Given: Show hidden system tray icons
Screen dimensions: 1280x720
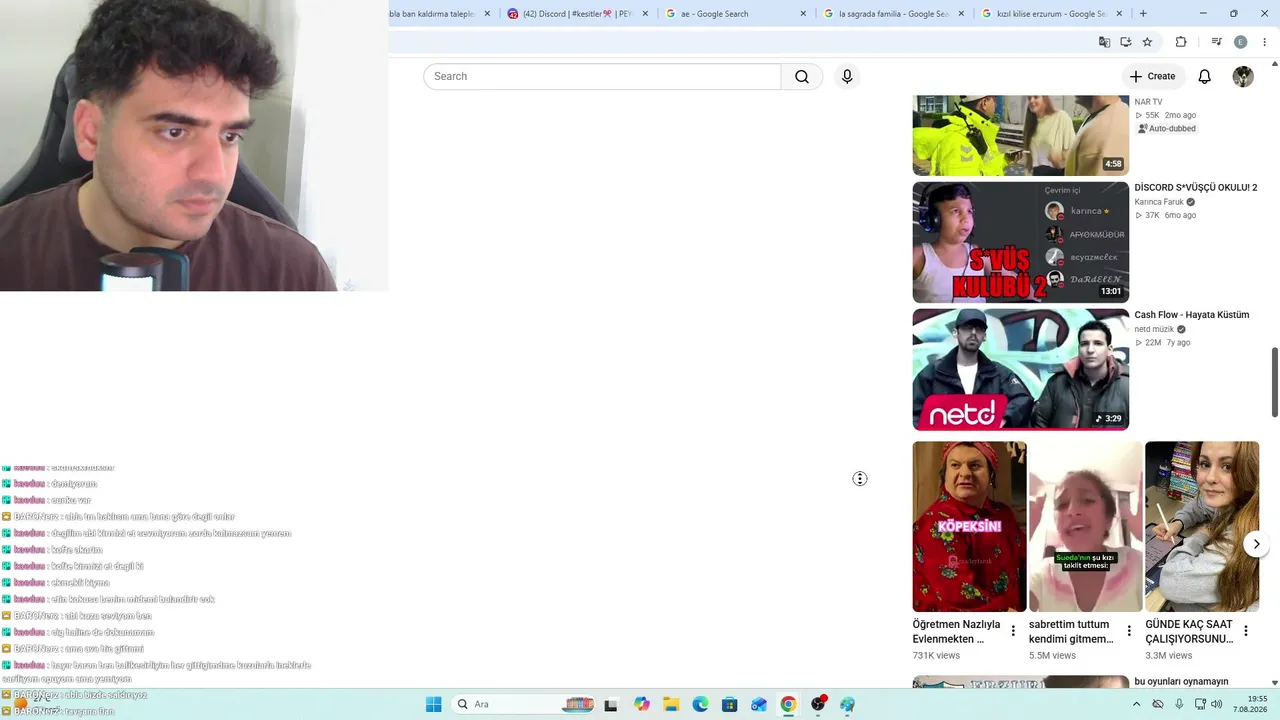Looking at the screenshot, I should (x=1136, y=704).
